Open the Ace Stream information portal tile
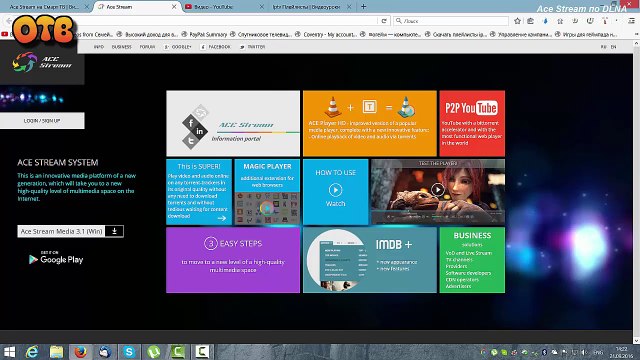The height and width of the screenshot is (360, 640). click(x=233, y=123)
